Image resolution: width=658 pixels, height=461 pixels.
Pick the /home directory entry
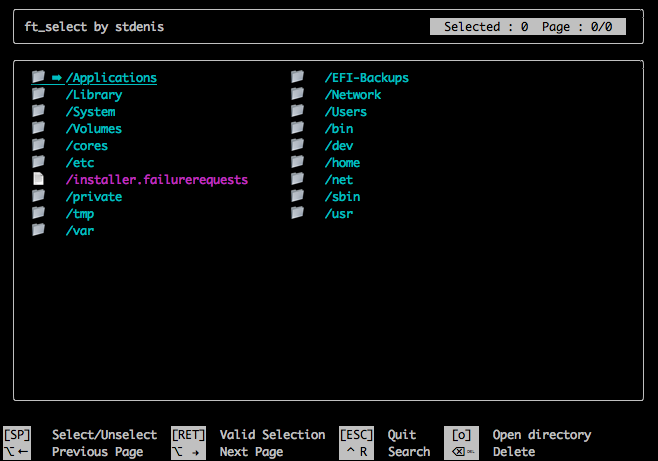point(342,163)
